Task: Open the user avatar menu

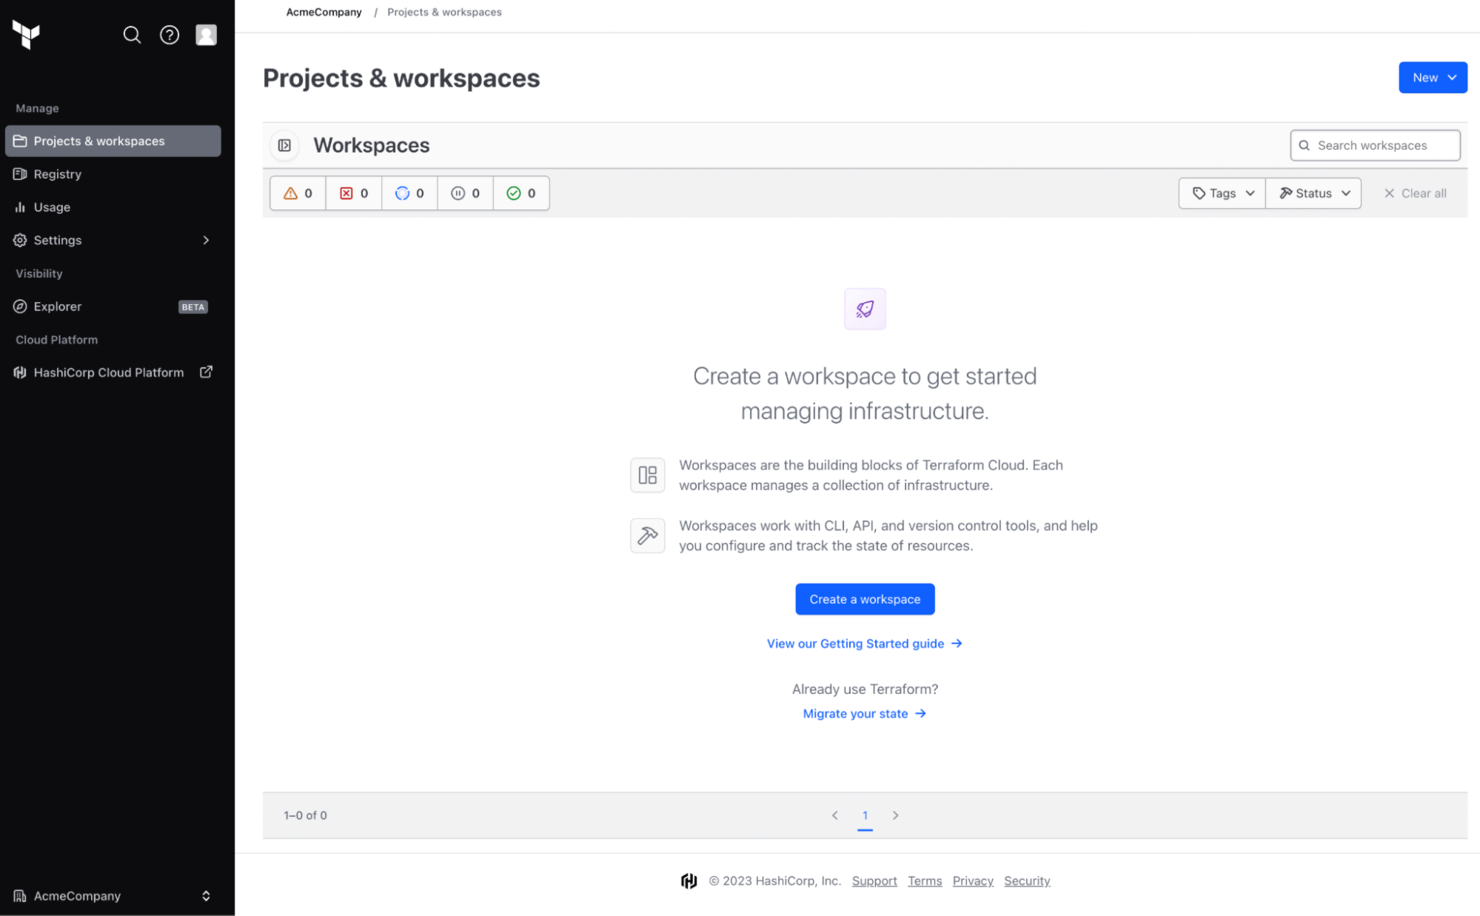Action: coord(206,35)
